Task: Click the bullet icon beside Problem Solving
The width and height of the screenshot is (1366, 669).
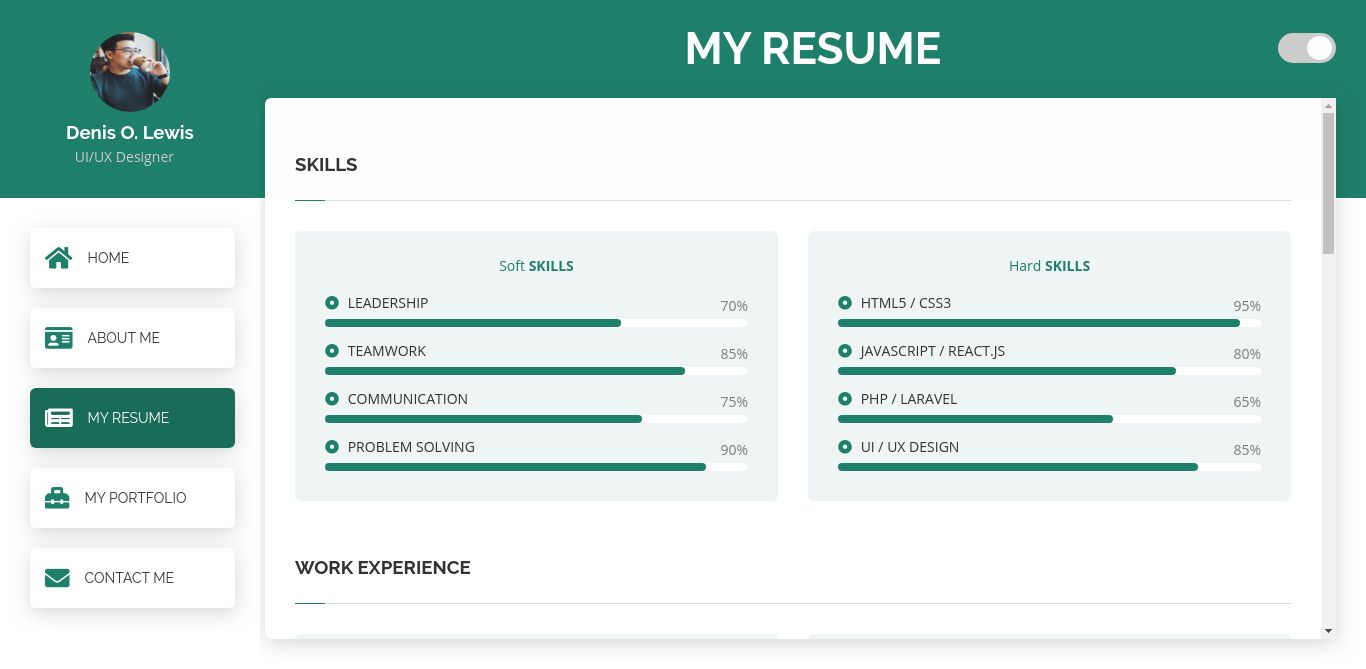Action: (332, 447)
